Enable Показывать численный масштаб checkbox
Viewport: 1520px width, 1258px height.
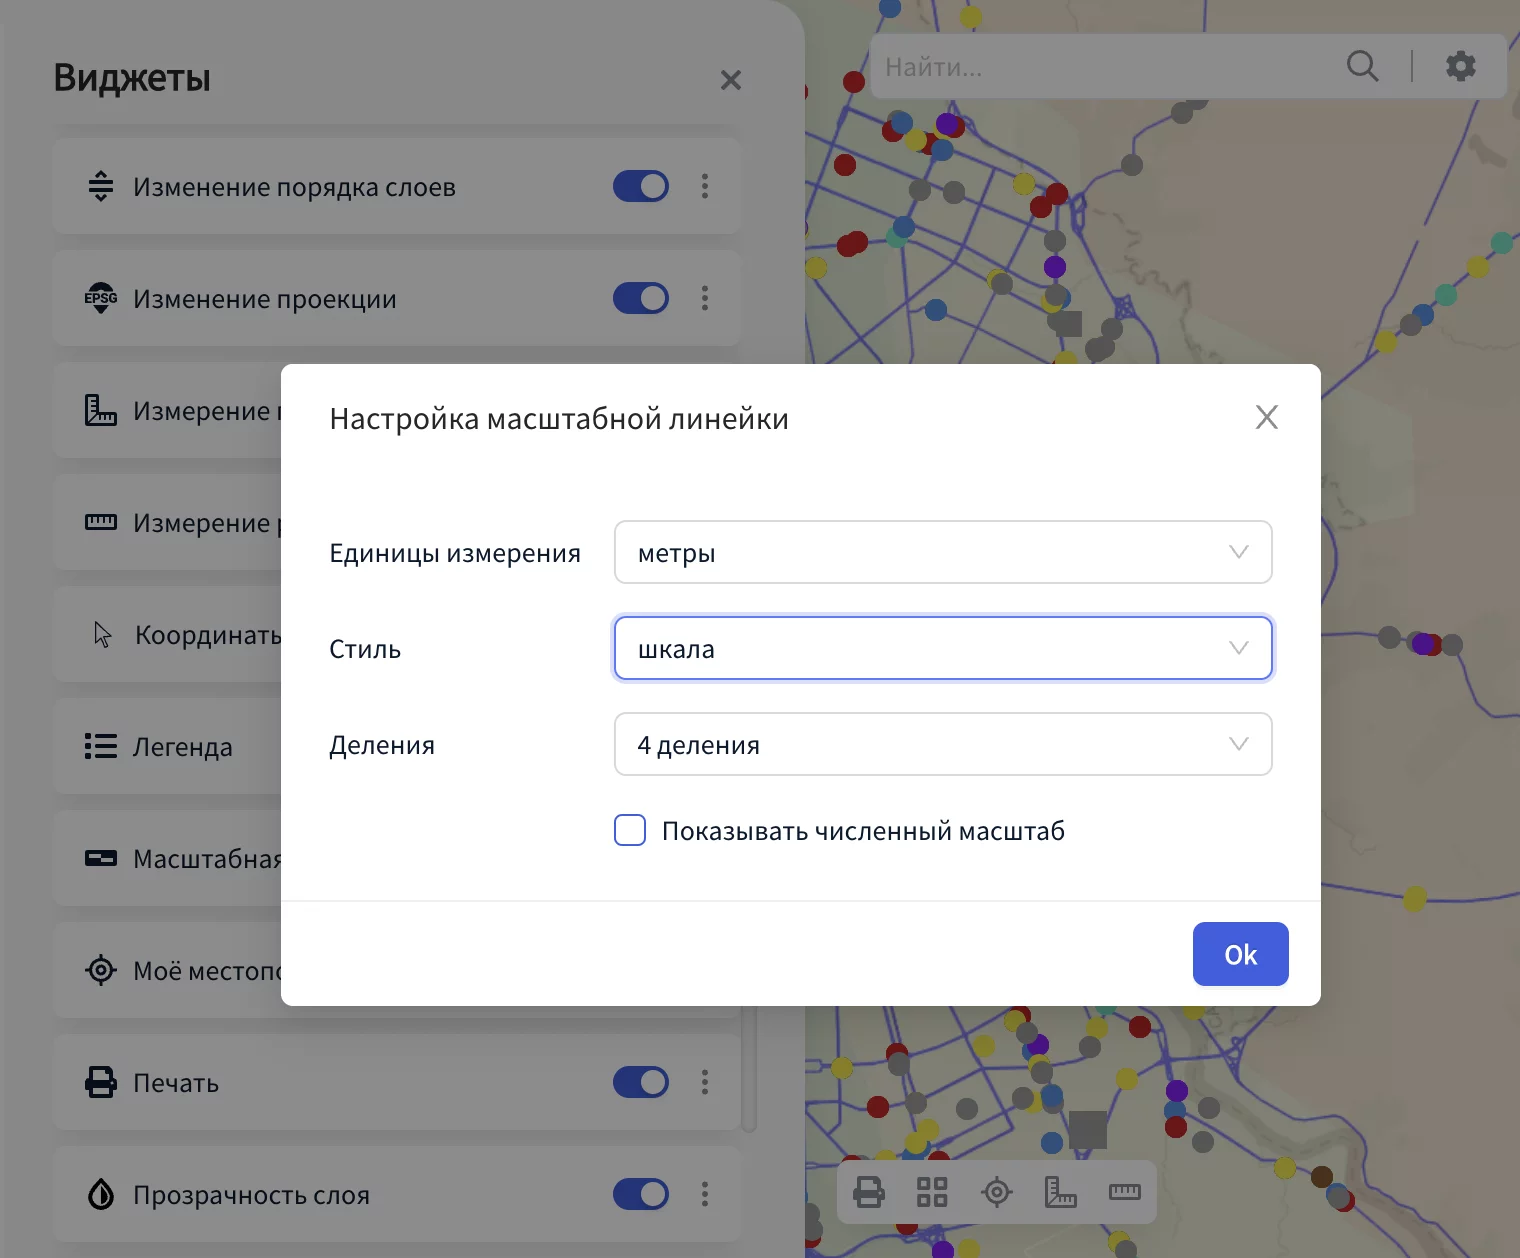[x=630, y=830]
